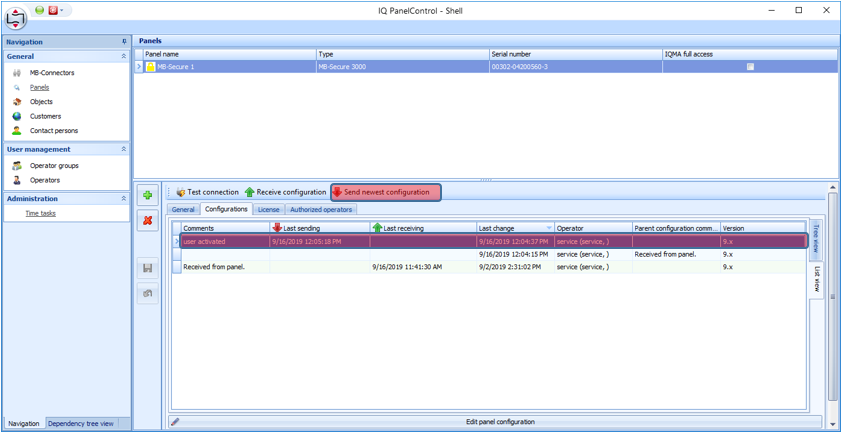The height and width of the screenshot is (434, 843).
Task: Click the 9/16/2019 12:05:18 PM last sending cell
Action: [319, 241]
